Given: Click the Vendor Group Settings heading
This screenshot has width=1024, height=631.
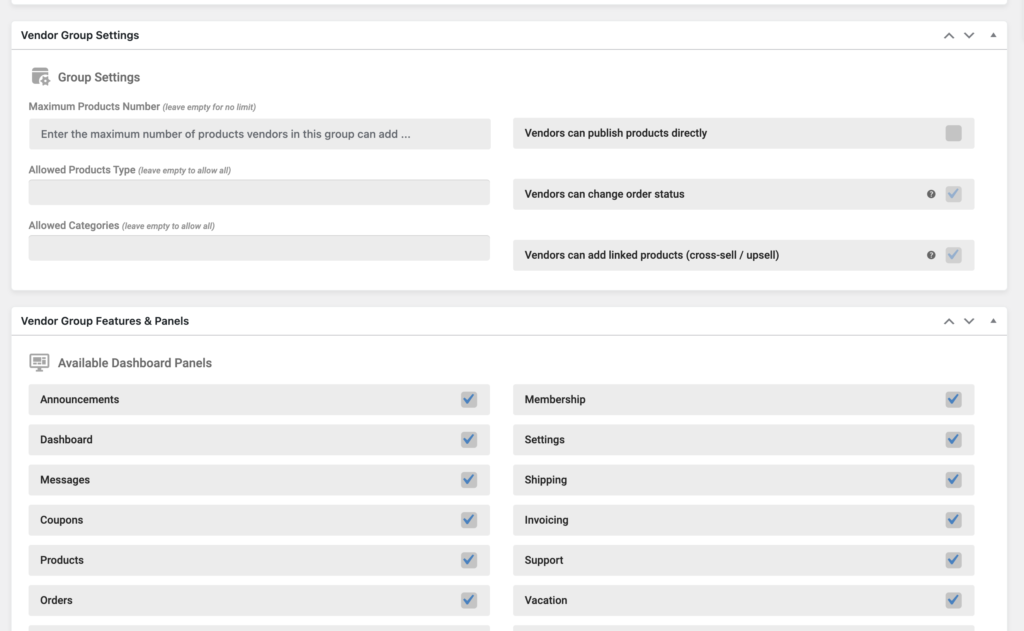Looking at the screenshot, I should coord(80,35).
